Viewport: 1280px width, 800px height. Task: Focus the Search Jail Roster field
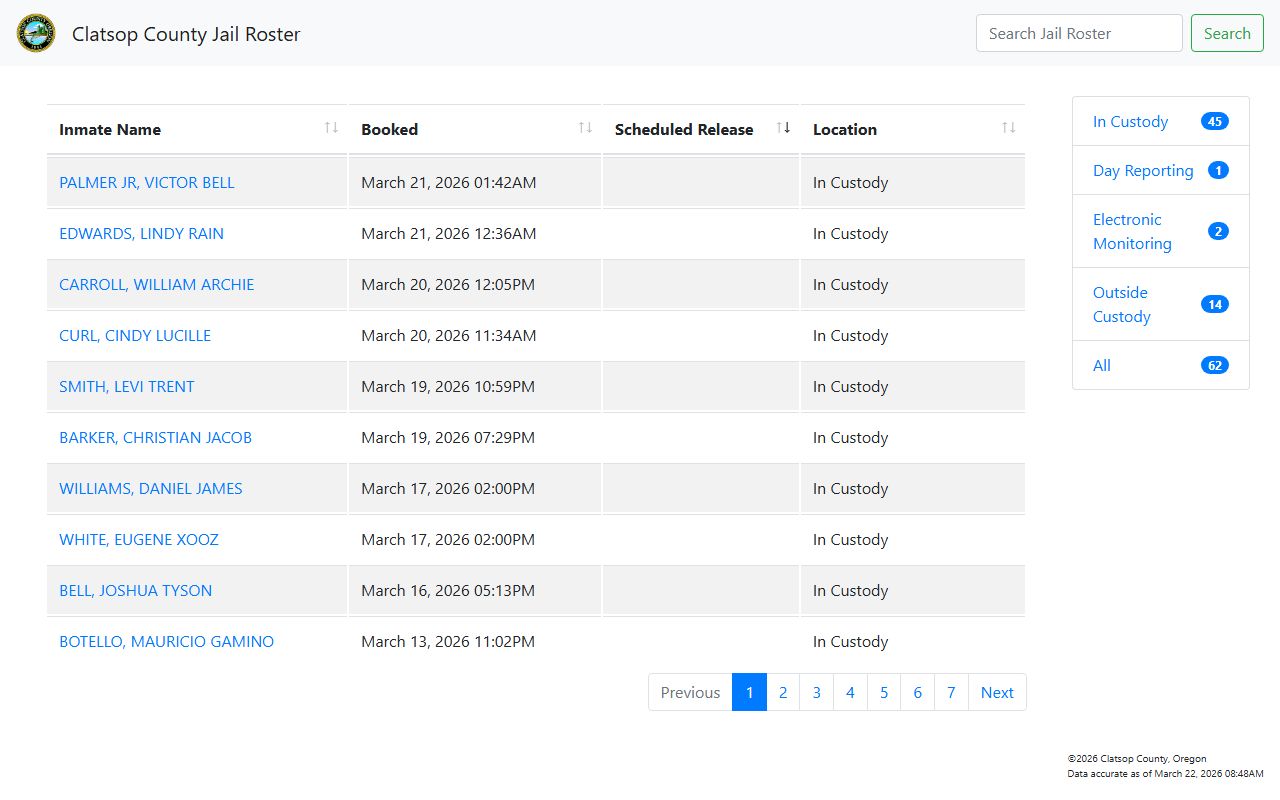tap(1078, 33)
